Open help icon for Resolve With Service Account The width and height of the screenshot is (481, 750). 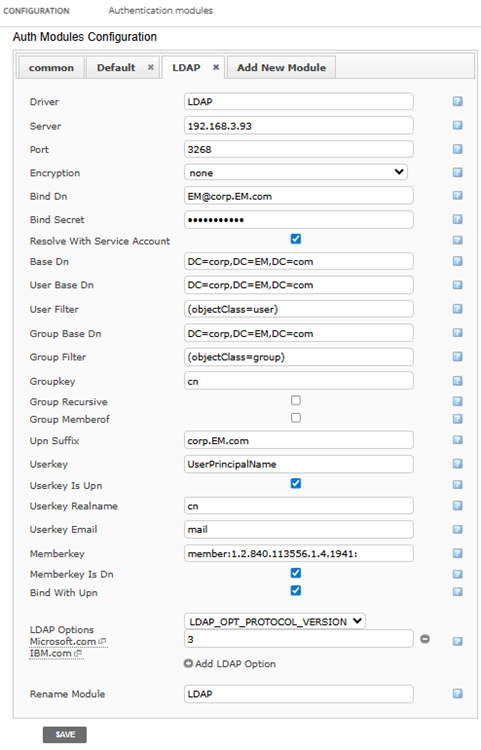[x=457, y=240]
